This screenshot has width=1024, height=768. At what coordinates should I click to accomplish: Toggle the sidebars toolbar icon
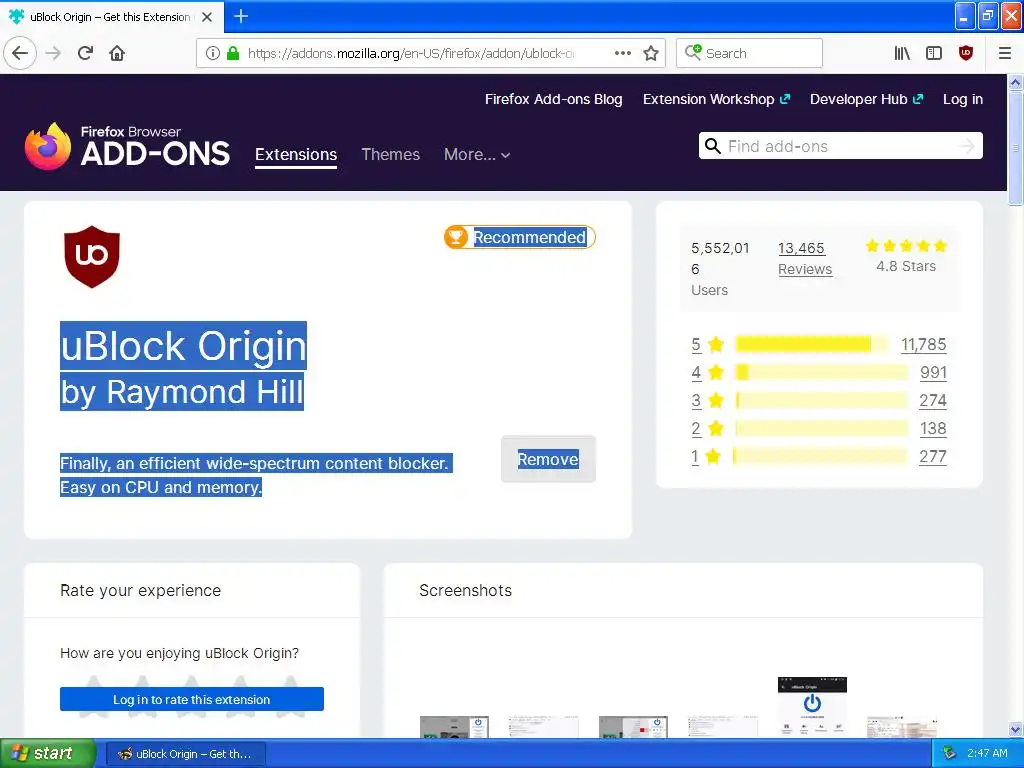(934, 53)
